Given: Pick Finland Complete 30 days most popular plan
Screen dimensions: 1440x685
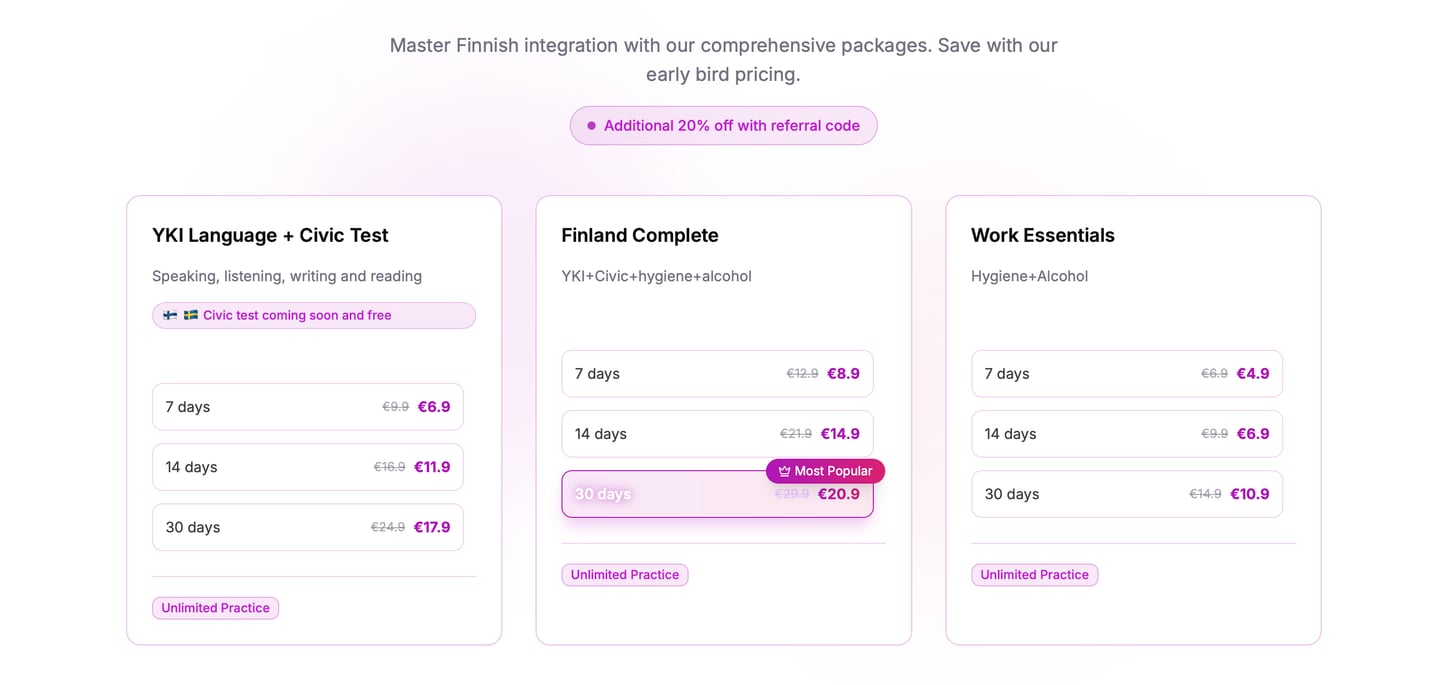Looking at the screenshot, I should (x=717, y=495).
